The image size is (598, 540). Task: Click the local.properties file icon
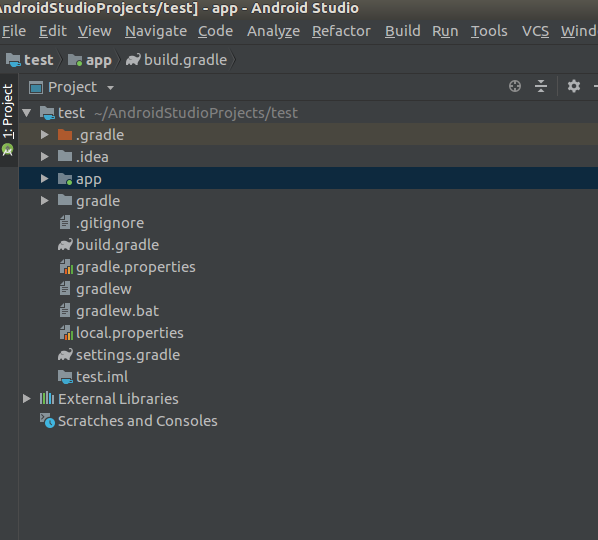[x=66, y=333]
